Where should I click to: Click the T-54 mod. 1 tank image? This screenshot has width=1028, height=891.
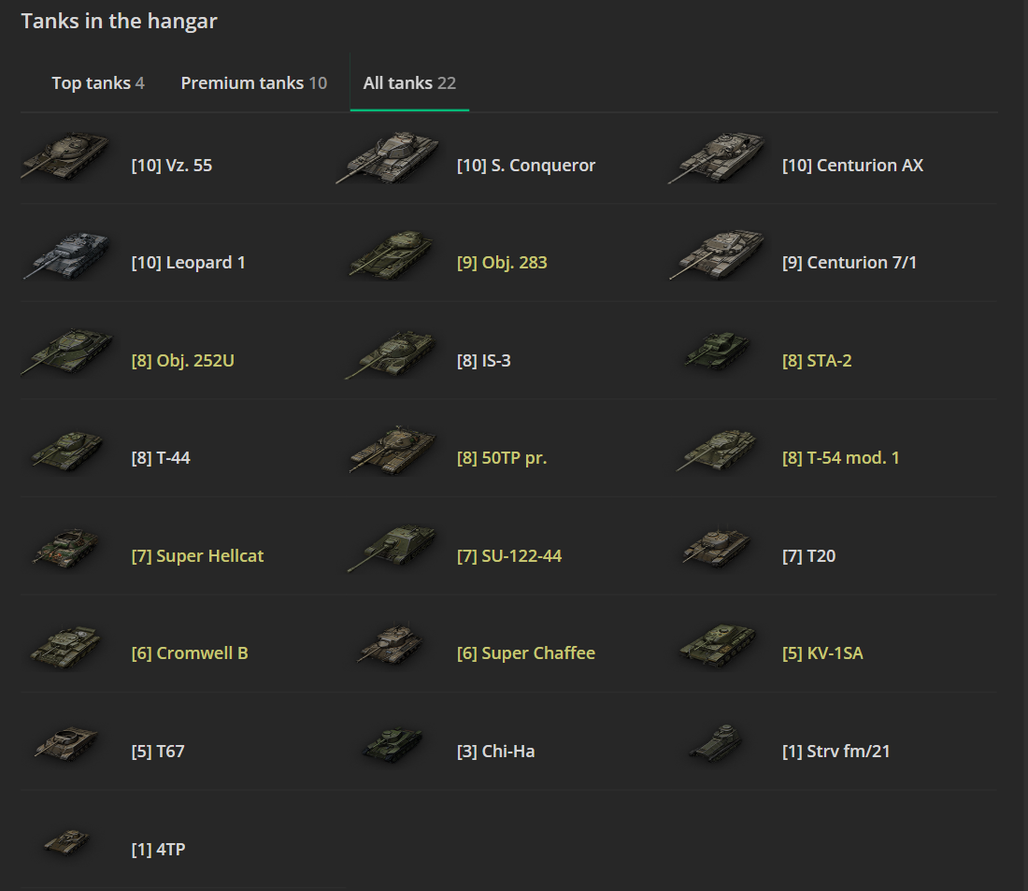[716, 450]
